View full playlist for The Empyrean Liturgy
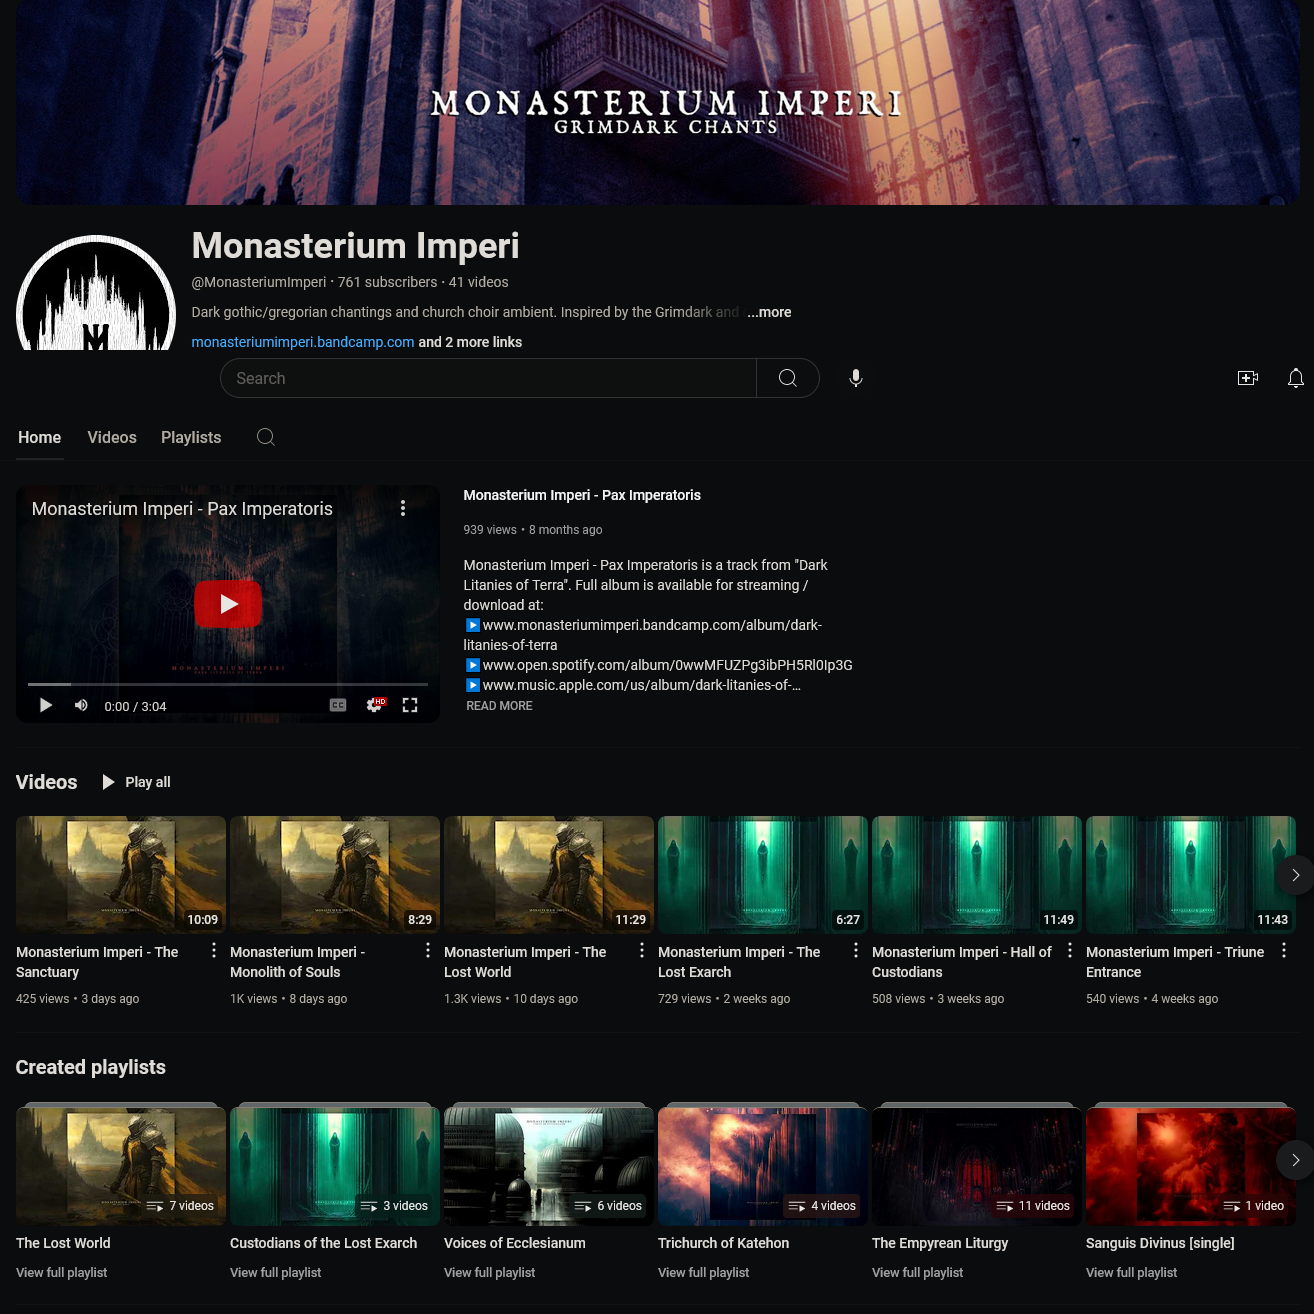This screenshot has height=1314, width=1314. pyautogui.click(x=918, y=1273)
